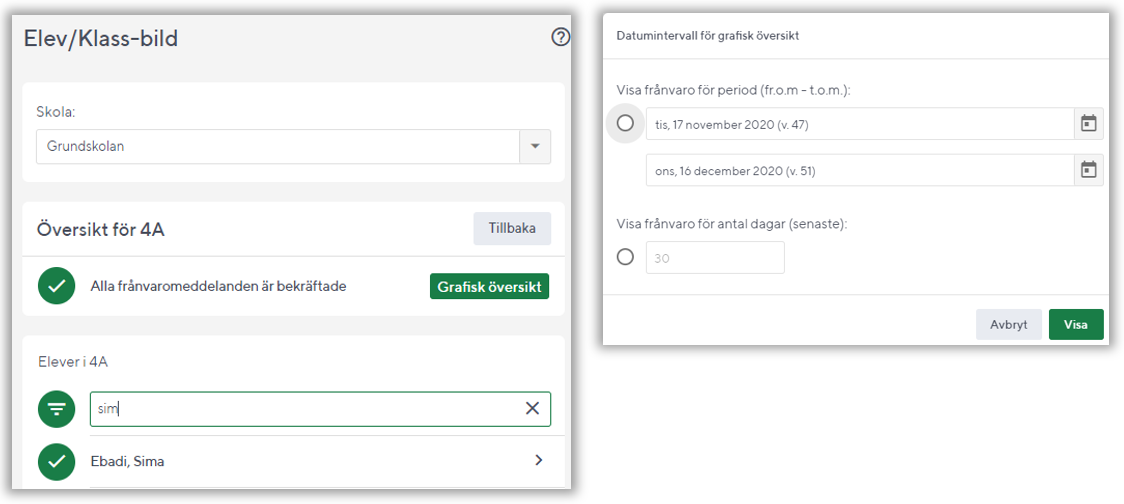This screenshot has width=1124, height=504.
Task: Expand the Skola dropdown arrow
Action: pos(535,146)
